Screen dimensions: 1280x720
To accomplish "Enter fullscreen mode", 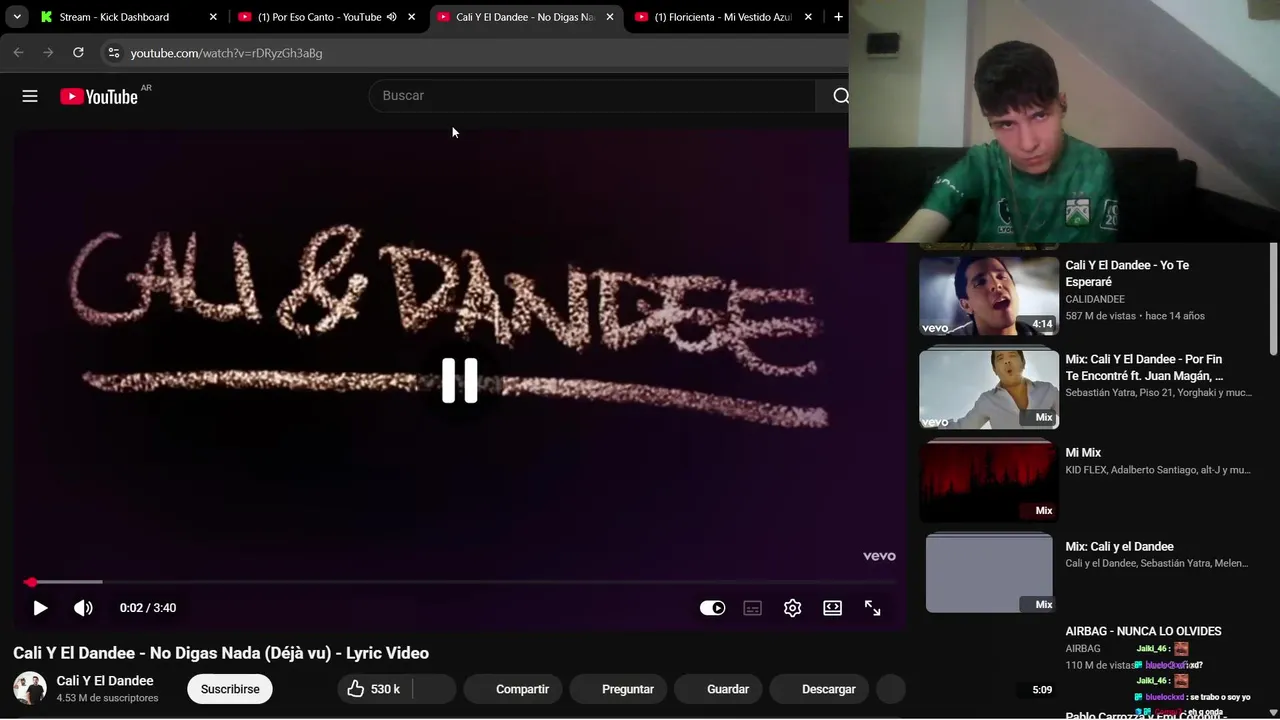I will coord(872,608).
